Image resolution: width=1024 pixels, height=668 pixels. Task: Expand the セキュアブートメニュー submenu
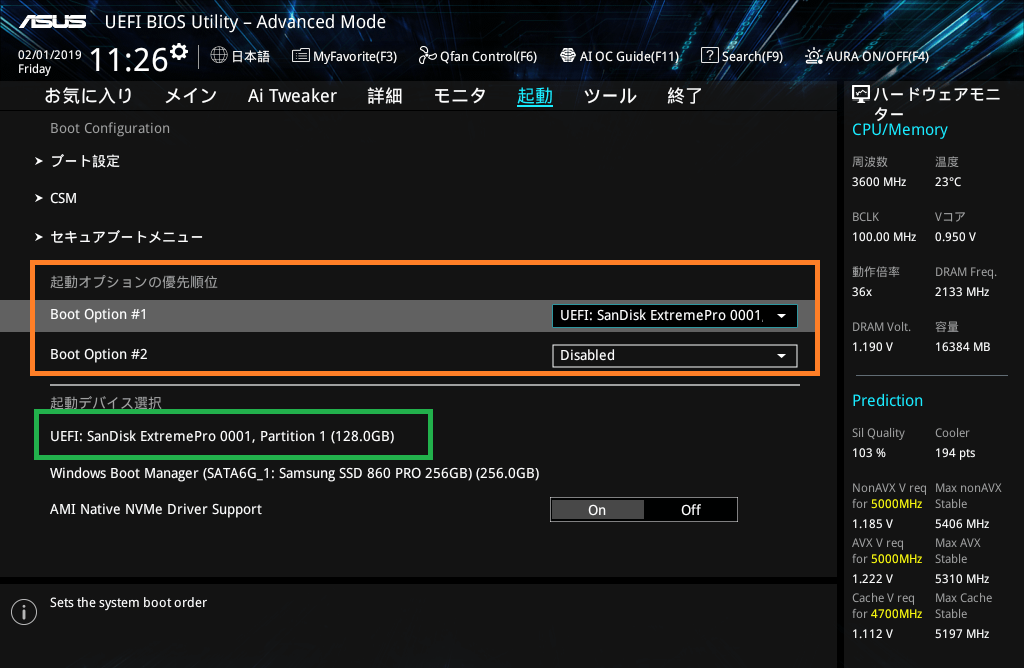click(126, 237)
